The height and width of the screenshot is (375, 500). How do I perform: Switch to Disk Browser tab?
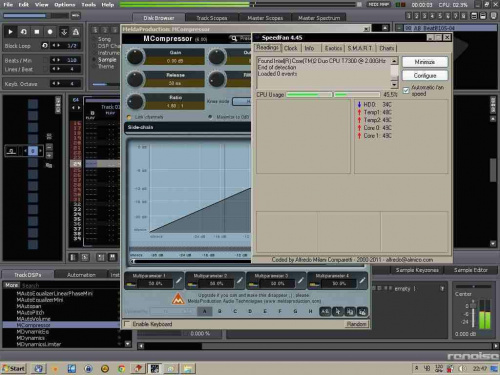[x=159, y=18]
